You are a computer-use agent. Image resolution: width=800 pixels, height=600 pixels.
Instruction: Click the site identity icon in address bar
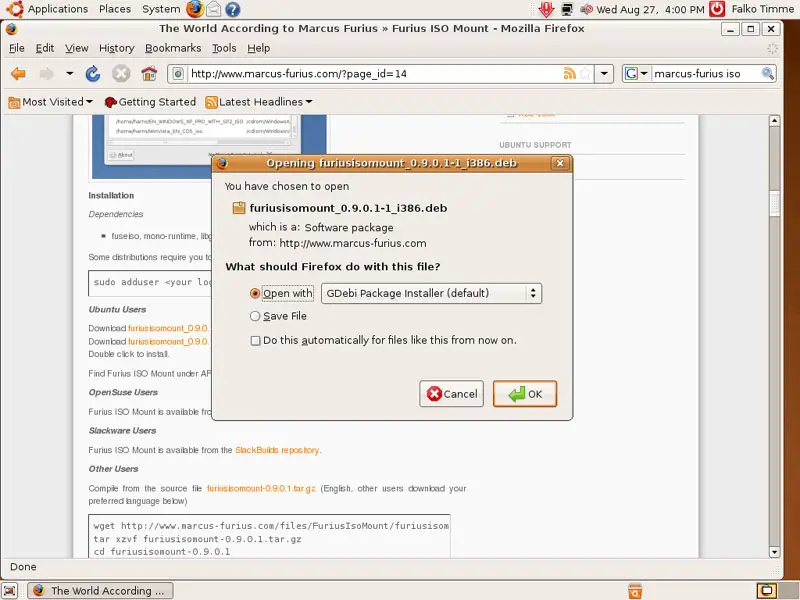(x=178, y=74)
